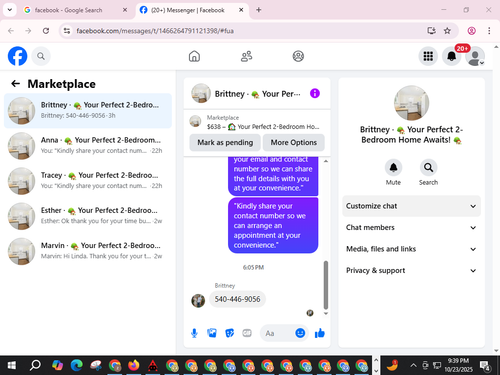Open a new browser tab

259,10
